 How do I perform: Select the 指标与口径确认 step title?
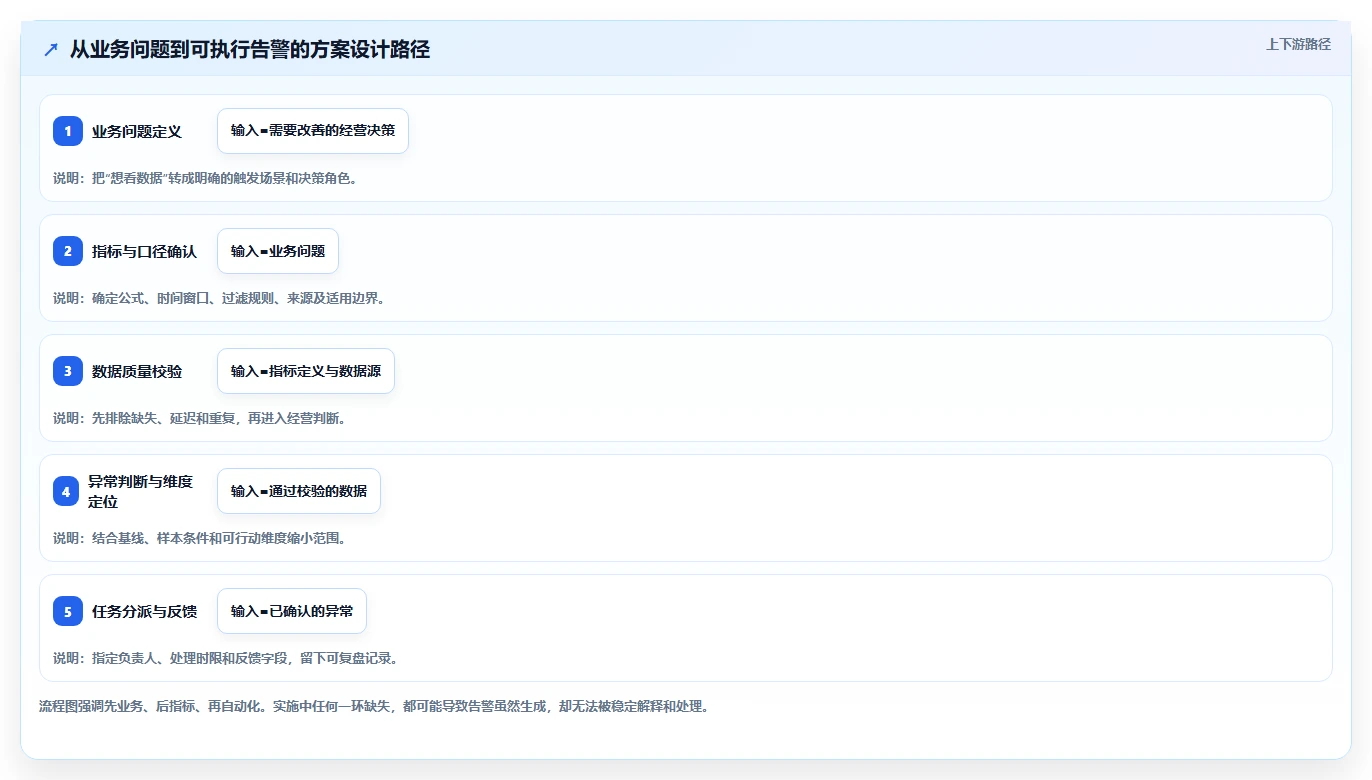pyautogui.click(x=145, y=251)
